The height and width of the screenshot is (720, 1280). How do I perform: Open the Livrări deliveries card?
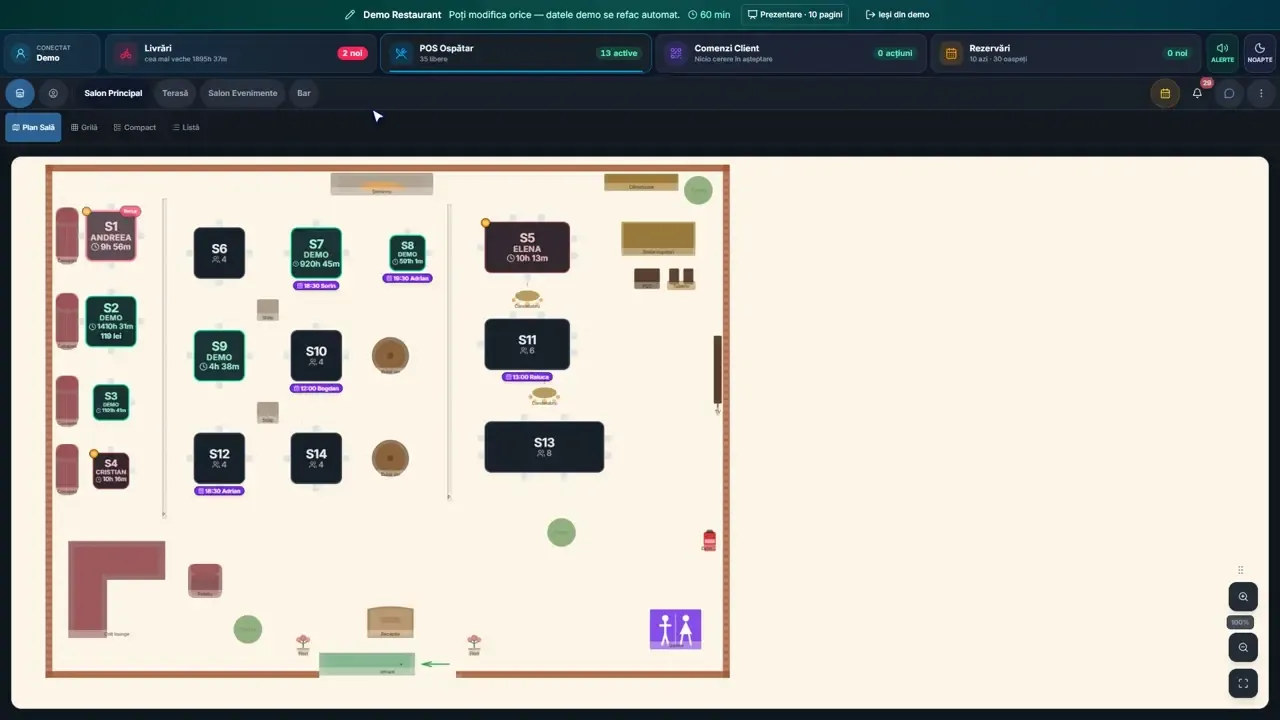(x=241, y=53)
